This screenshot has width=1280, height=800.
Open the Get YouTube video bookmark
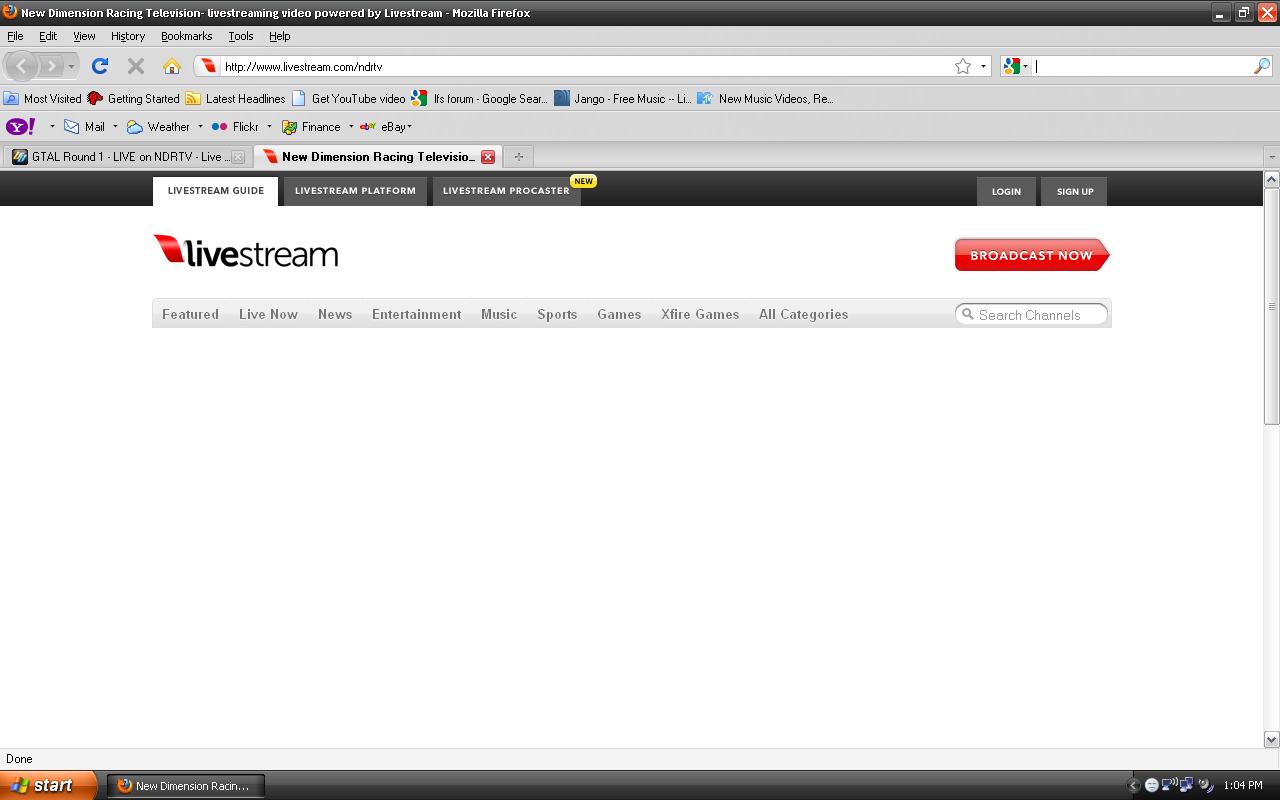349,99
